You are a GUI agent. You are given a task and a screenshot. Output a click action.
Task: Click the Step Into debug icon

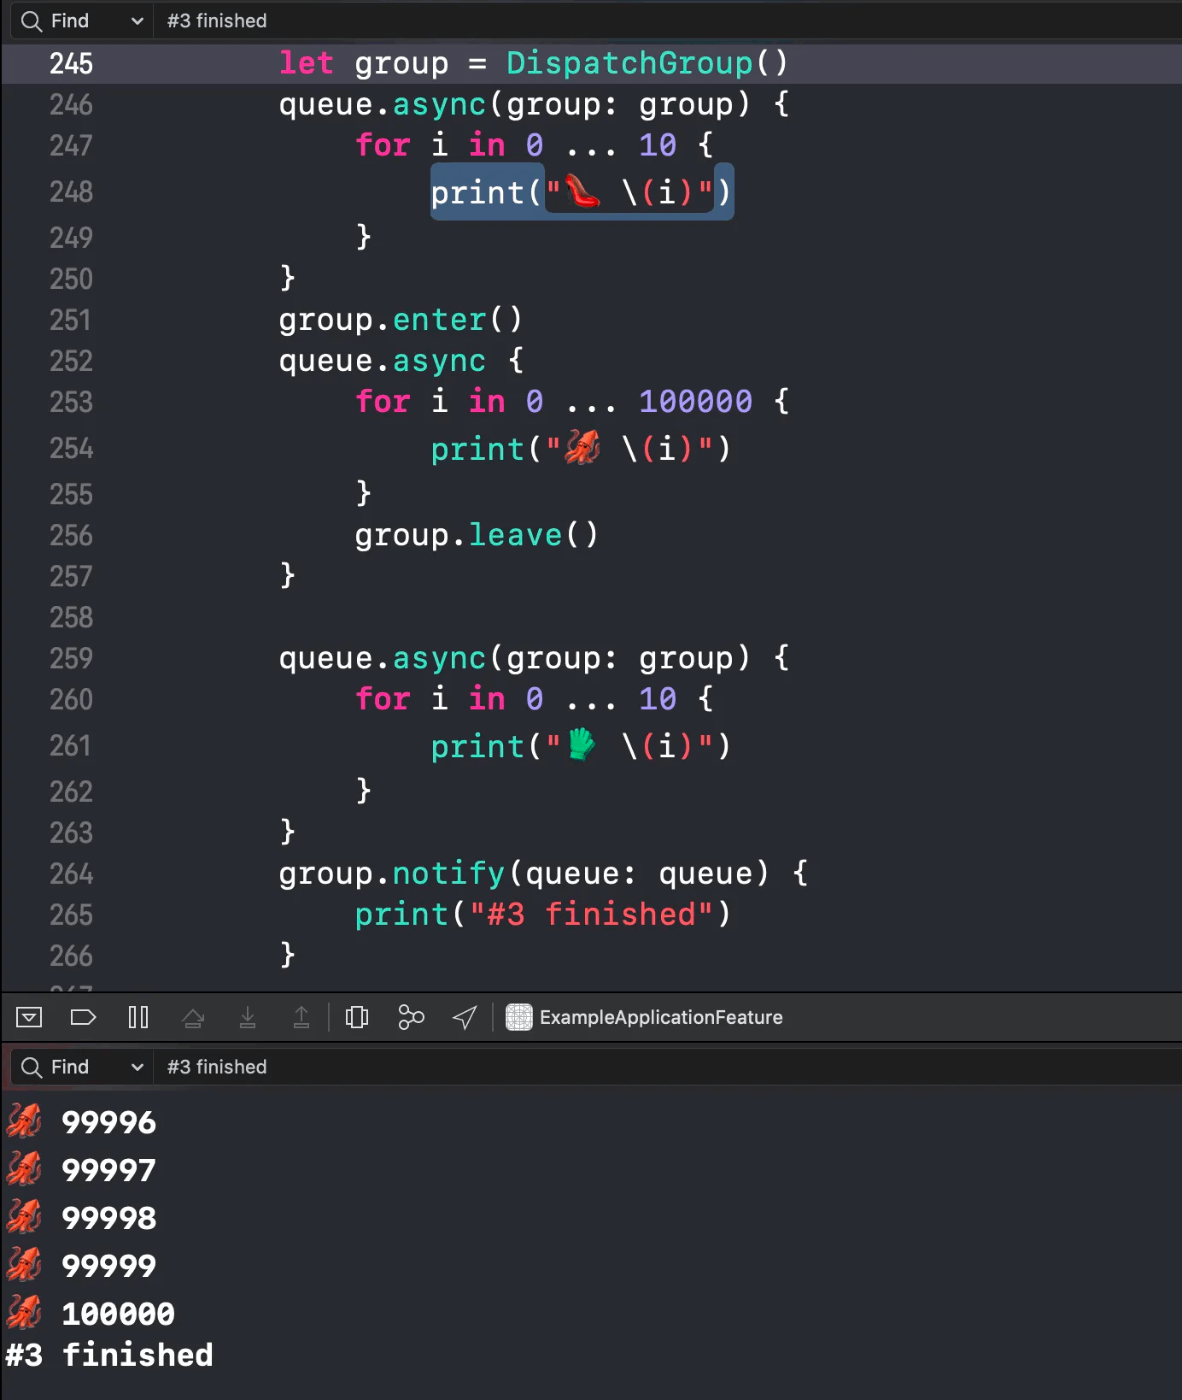[247, 1018]
